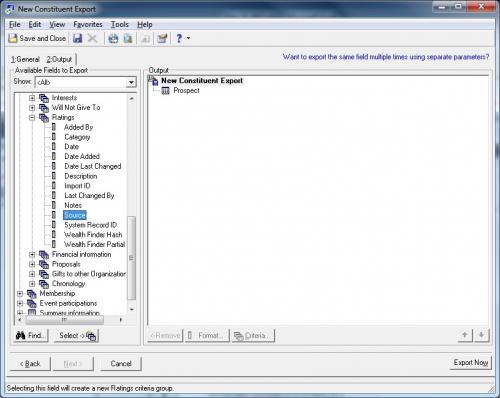Switch to the 2:Output tab

(59, 59)
